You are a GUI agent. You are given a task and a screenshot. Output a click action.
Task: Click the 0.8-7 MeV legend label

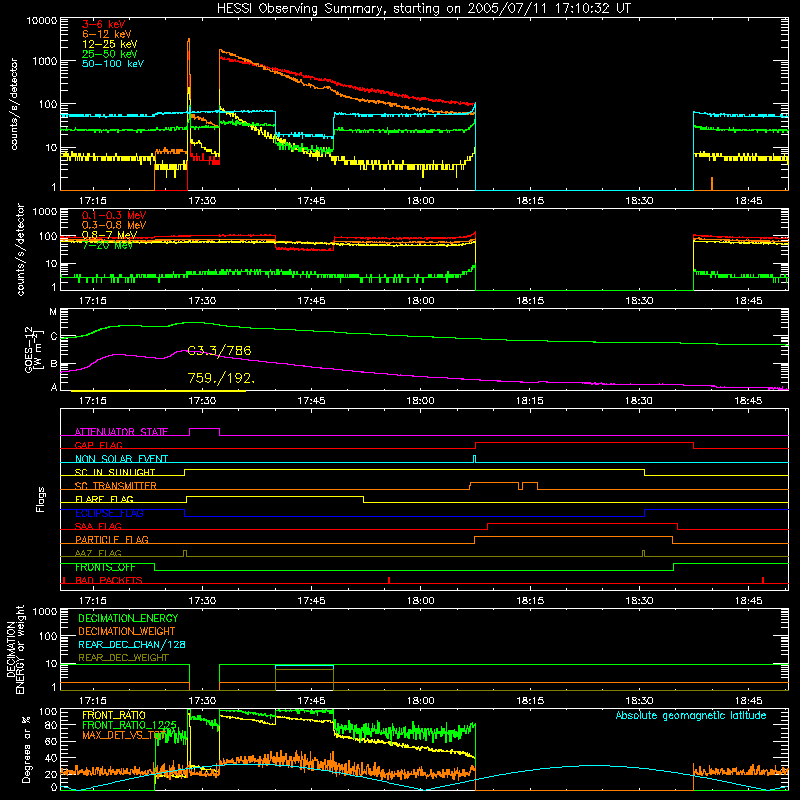pos(109,235)
